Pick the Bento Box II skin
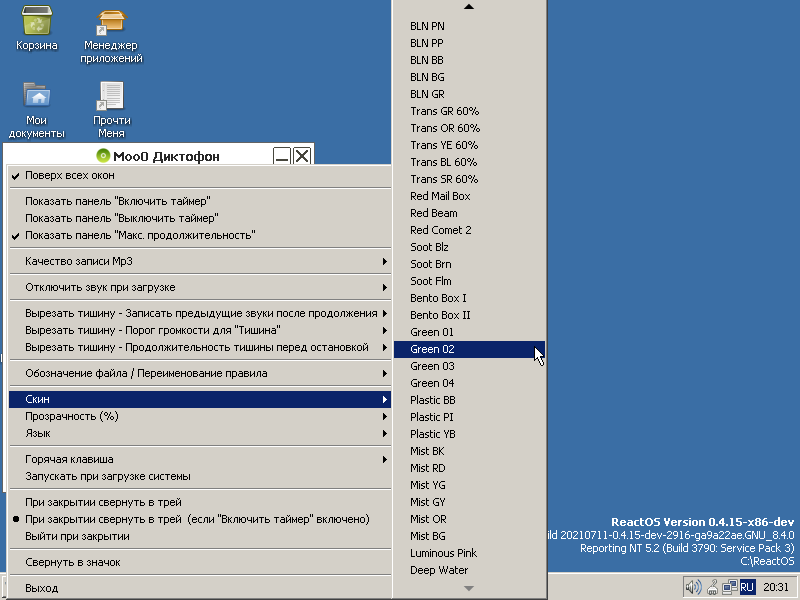800x600 pixels. click(469, 315)
